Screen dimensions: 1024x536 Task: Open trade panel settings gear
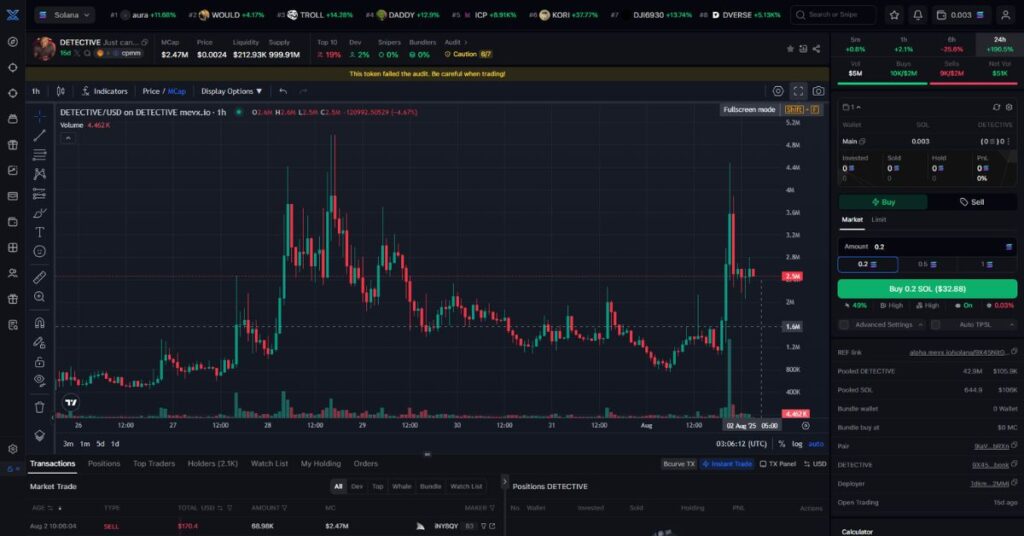click(1009, 107)
